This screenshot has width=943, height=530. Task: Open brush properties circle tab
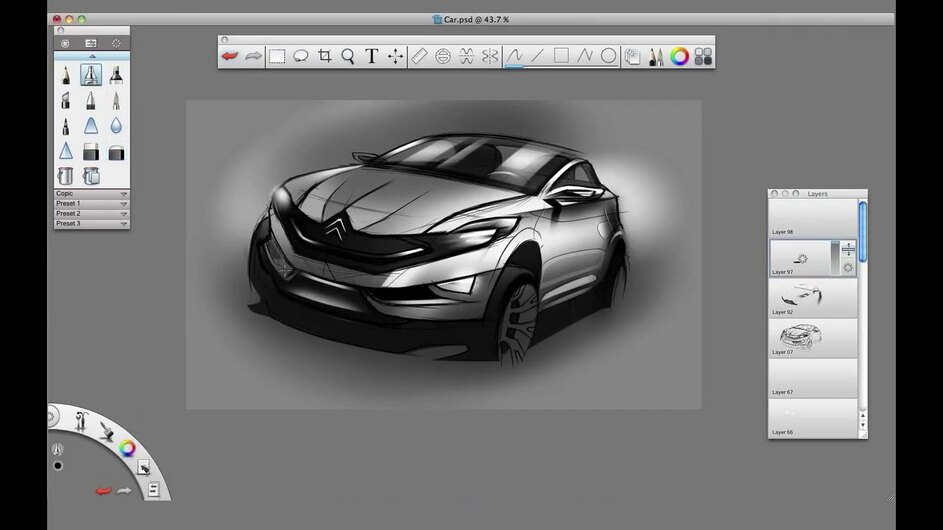coord(66,43)
